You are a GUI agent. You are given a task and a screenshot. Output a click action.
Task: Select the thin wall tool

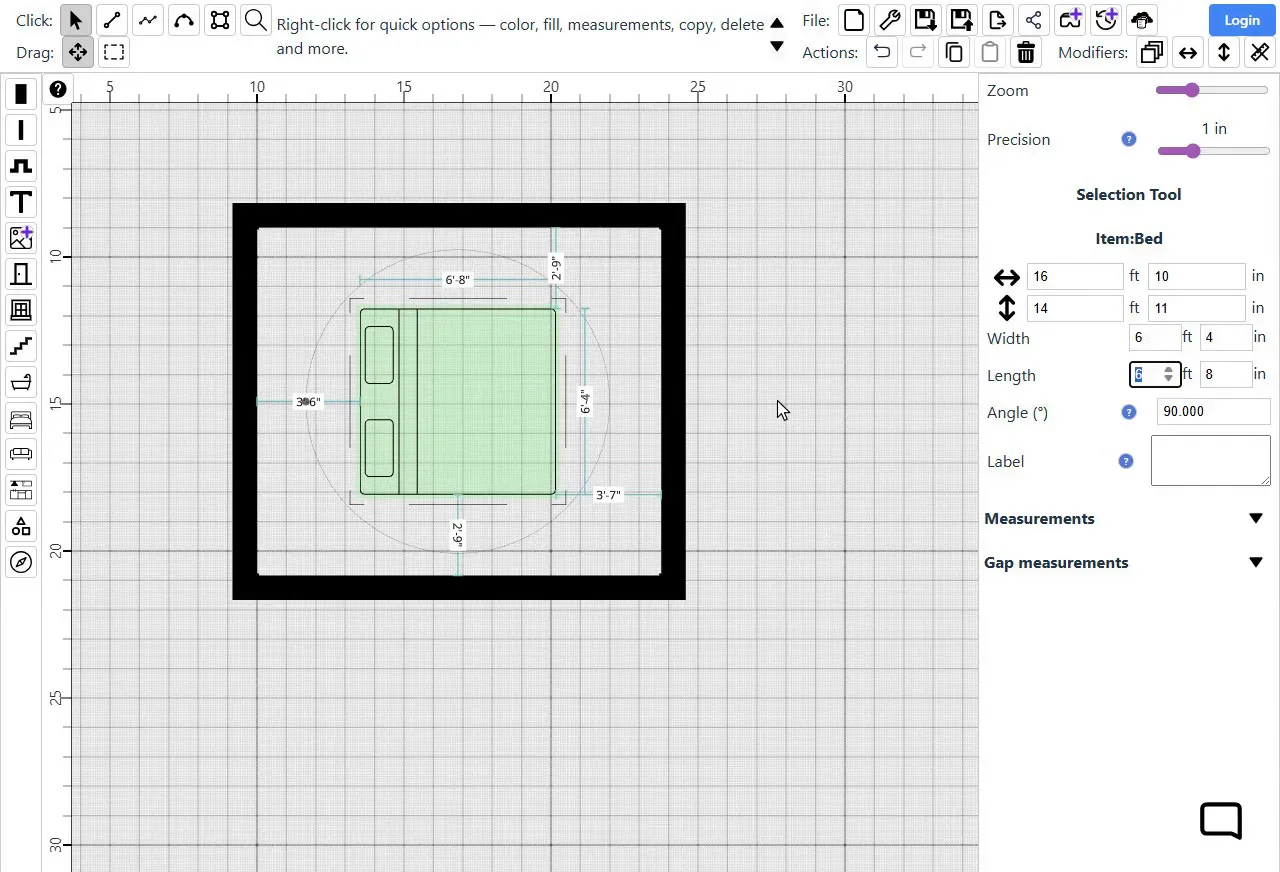pos(21,130)
